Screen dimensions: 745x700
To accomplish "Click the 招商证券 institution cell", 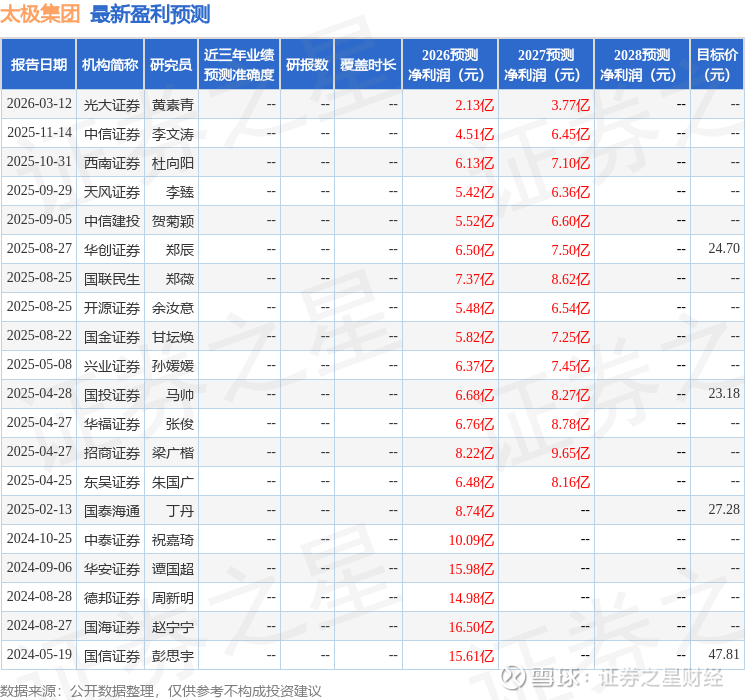I will (x=112, y=453).
